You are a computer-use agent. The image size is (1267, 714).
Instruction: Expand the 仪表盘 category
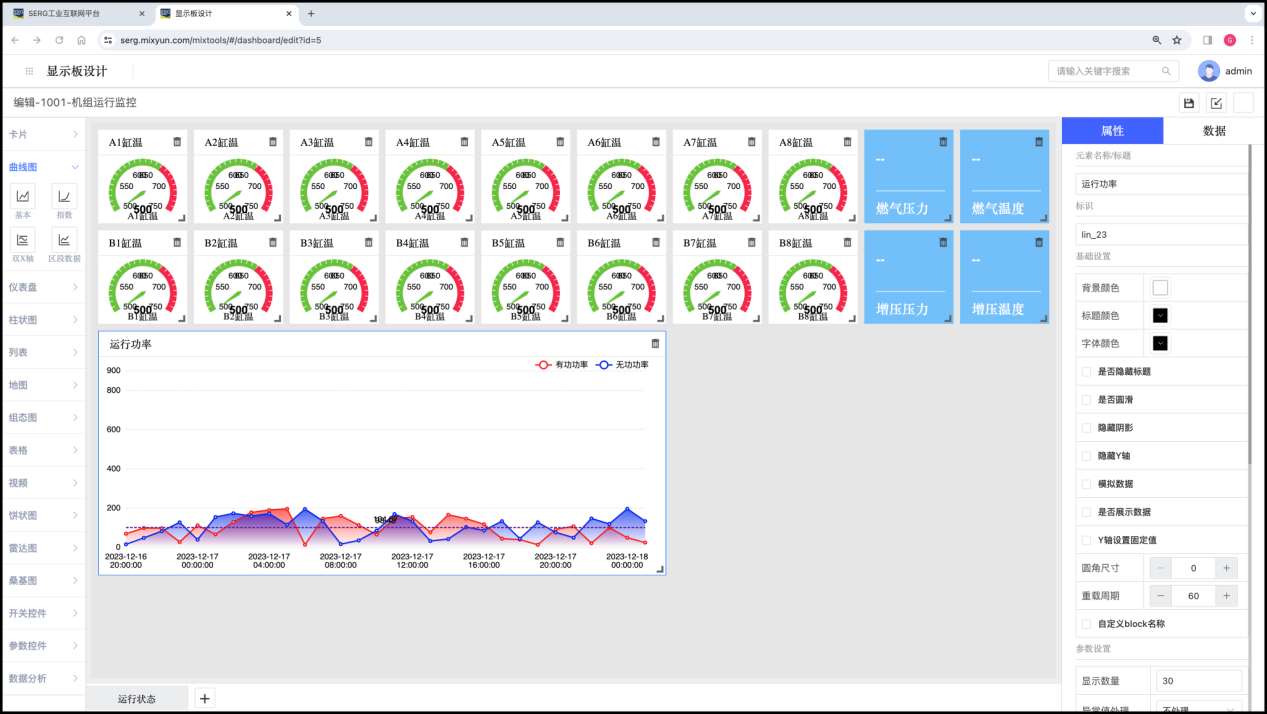pos(43,287)
